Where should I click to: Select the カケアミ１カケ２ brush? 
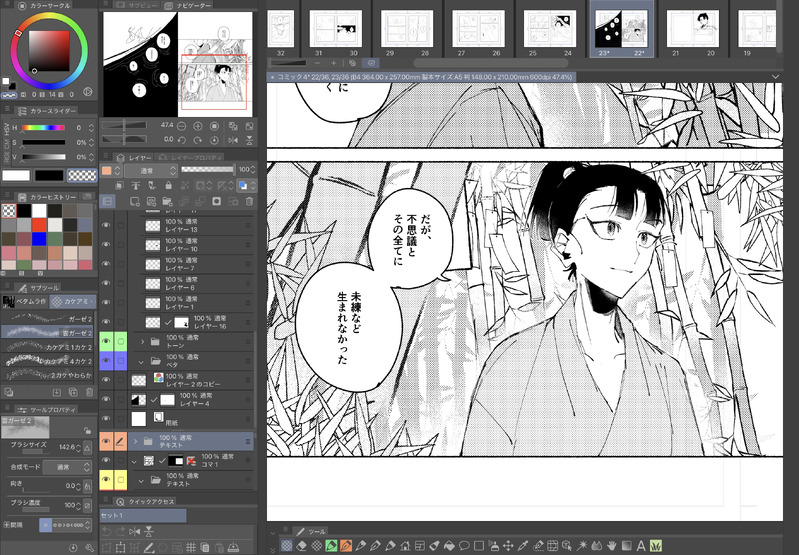[x=48, y=347]
